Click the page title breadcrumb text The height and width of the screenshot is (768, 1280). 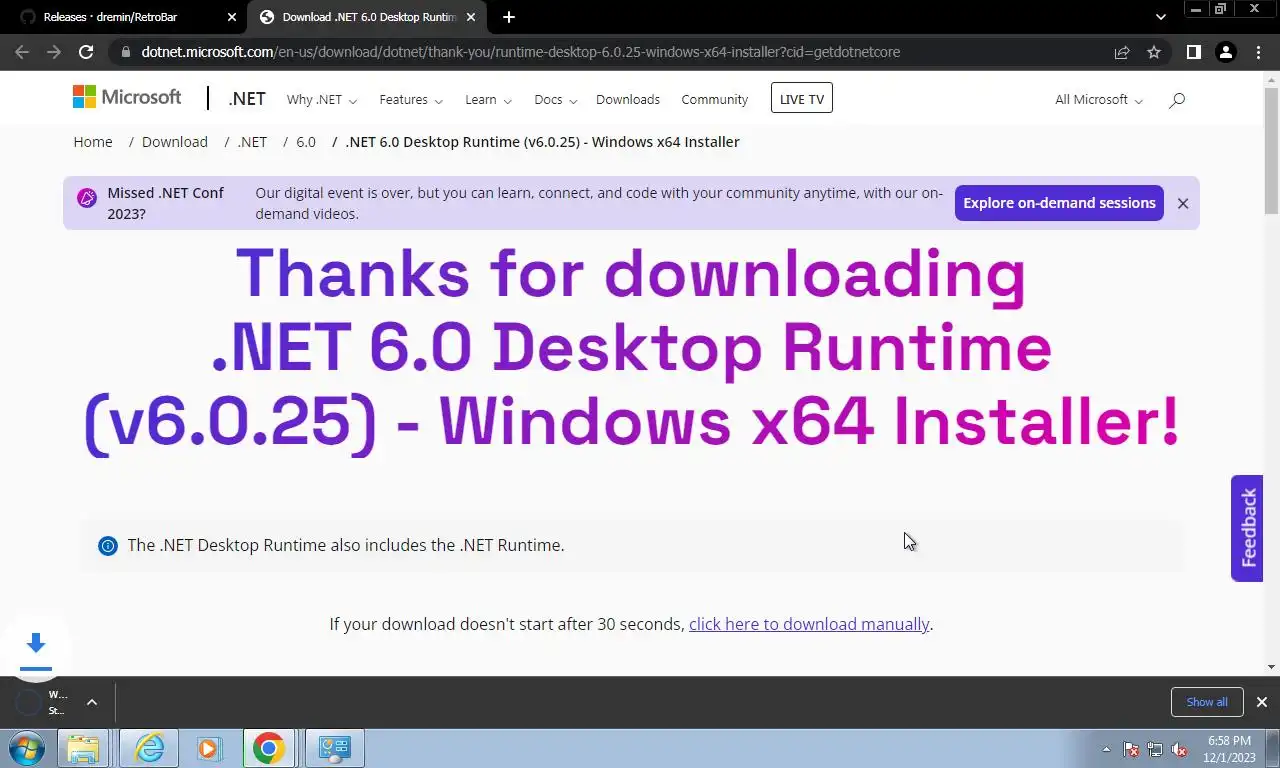pos(542,142)
